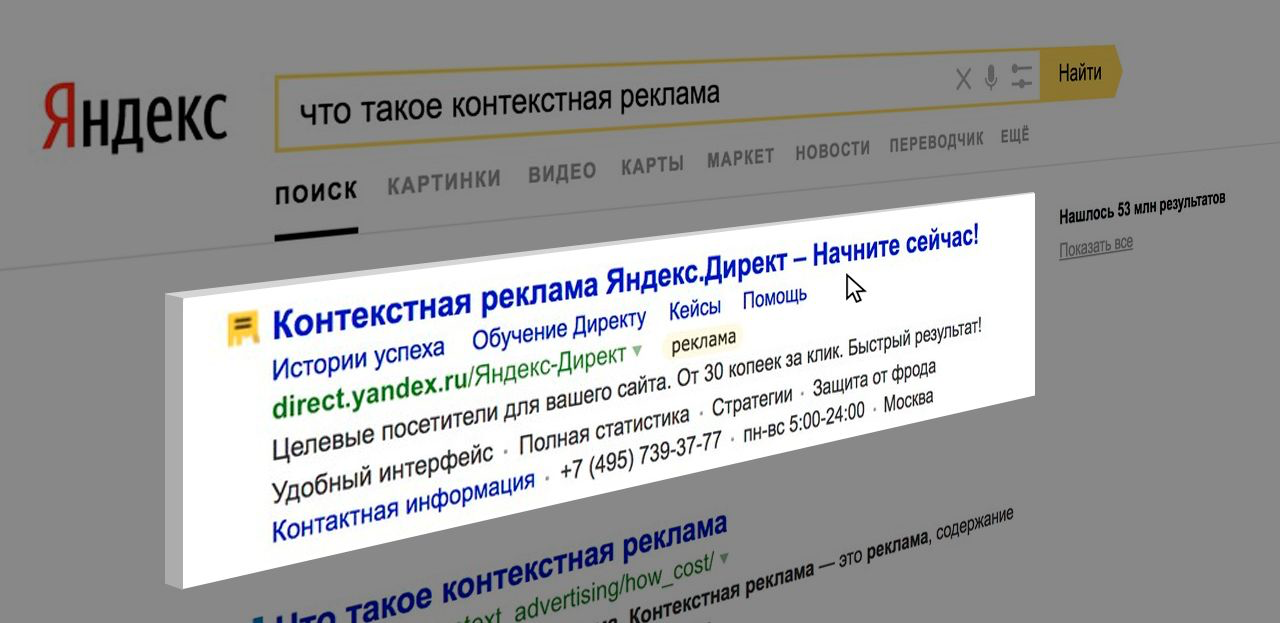Open the Контактная информация link

403,508
